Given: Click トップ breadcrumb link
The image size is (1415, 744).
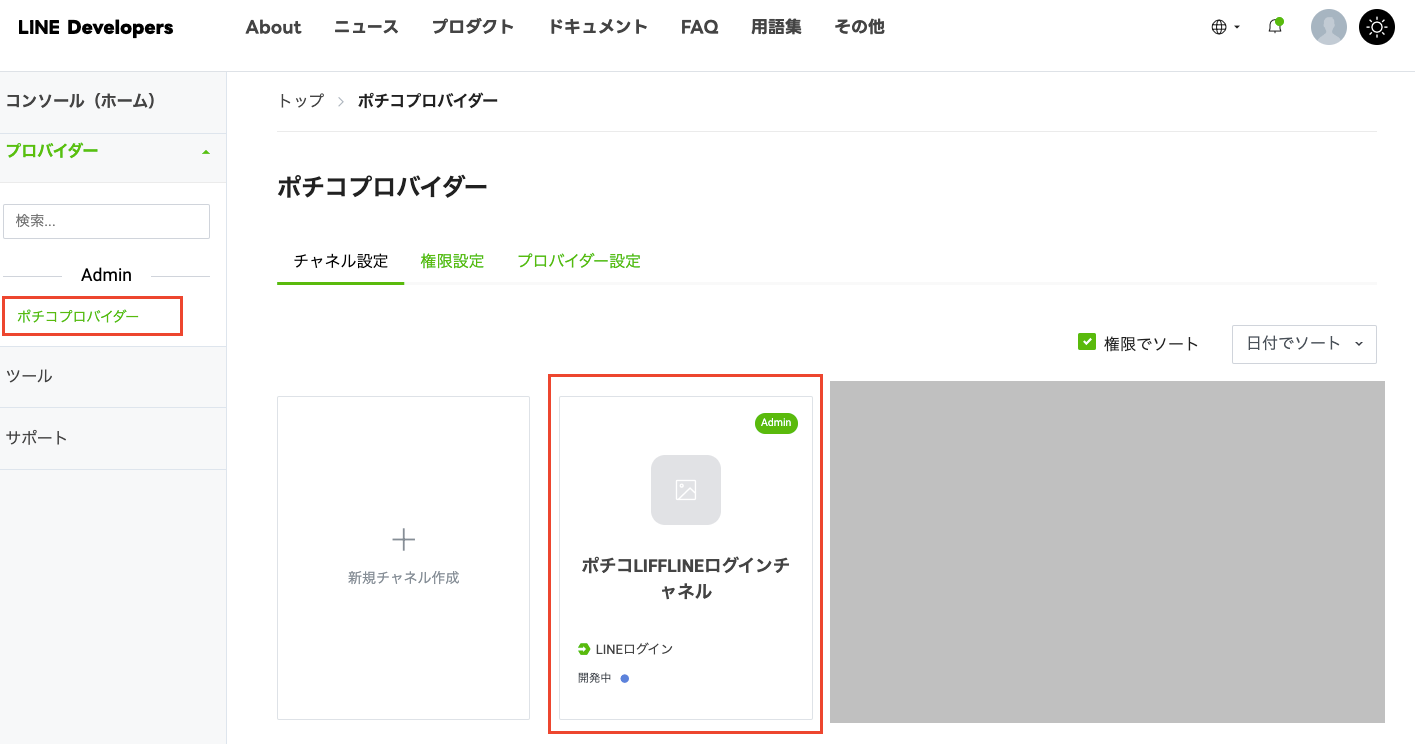Looking at the screenshot, I should pyautogui.click(x=301, y=101).
